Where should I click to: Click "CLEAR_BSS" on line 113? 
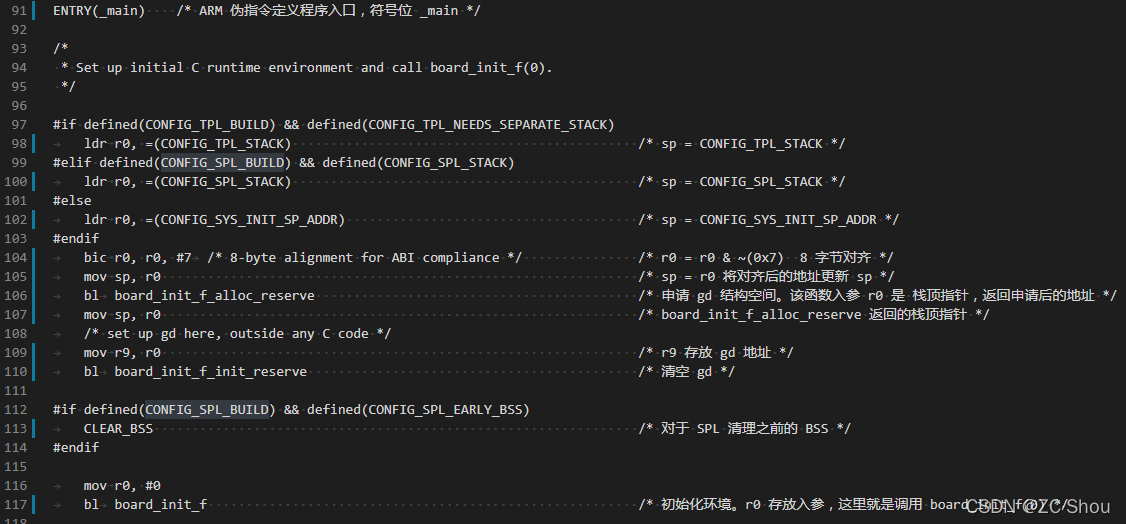(x=118, y=429)
